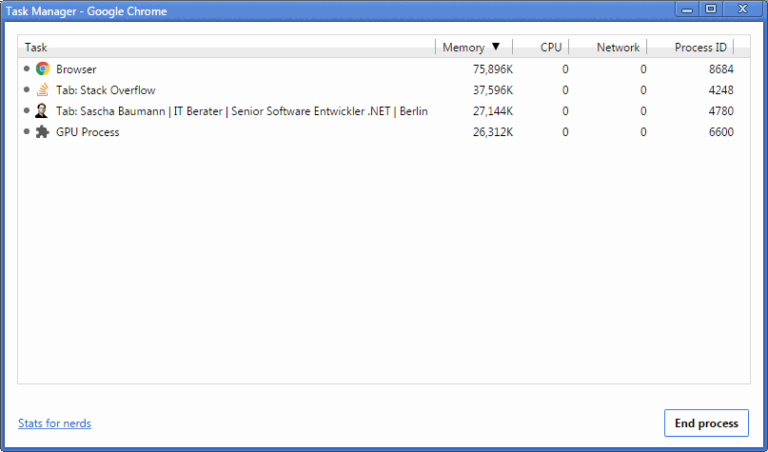Maximize the Task Manager window
Viewport: 768px width, 452px height.
(711, 9)
